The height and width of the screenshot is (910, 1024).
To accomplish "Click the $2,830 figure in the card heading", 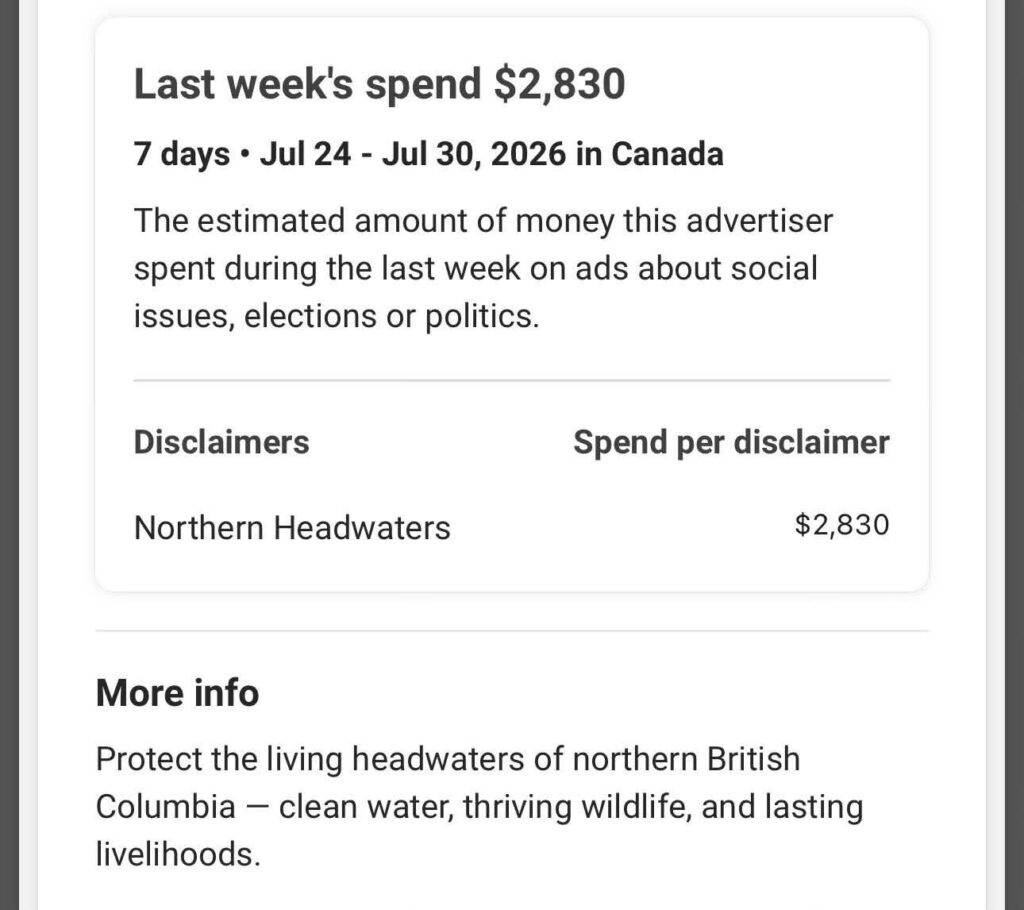I will [x=560, y=84].
